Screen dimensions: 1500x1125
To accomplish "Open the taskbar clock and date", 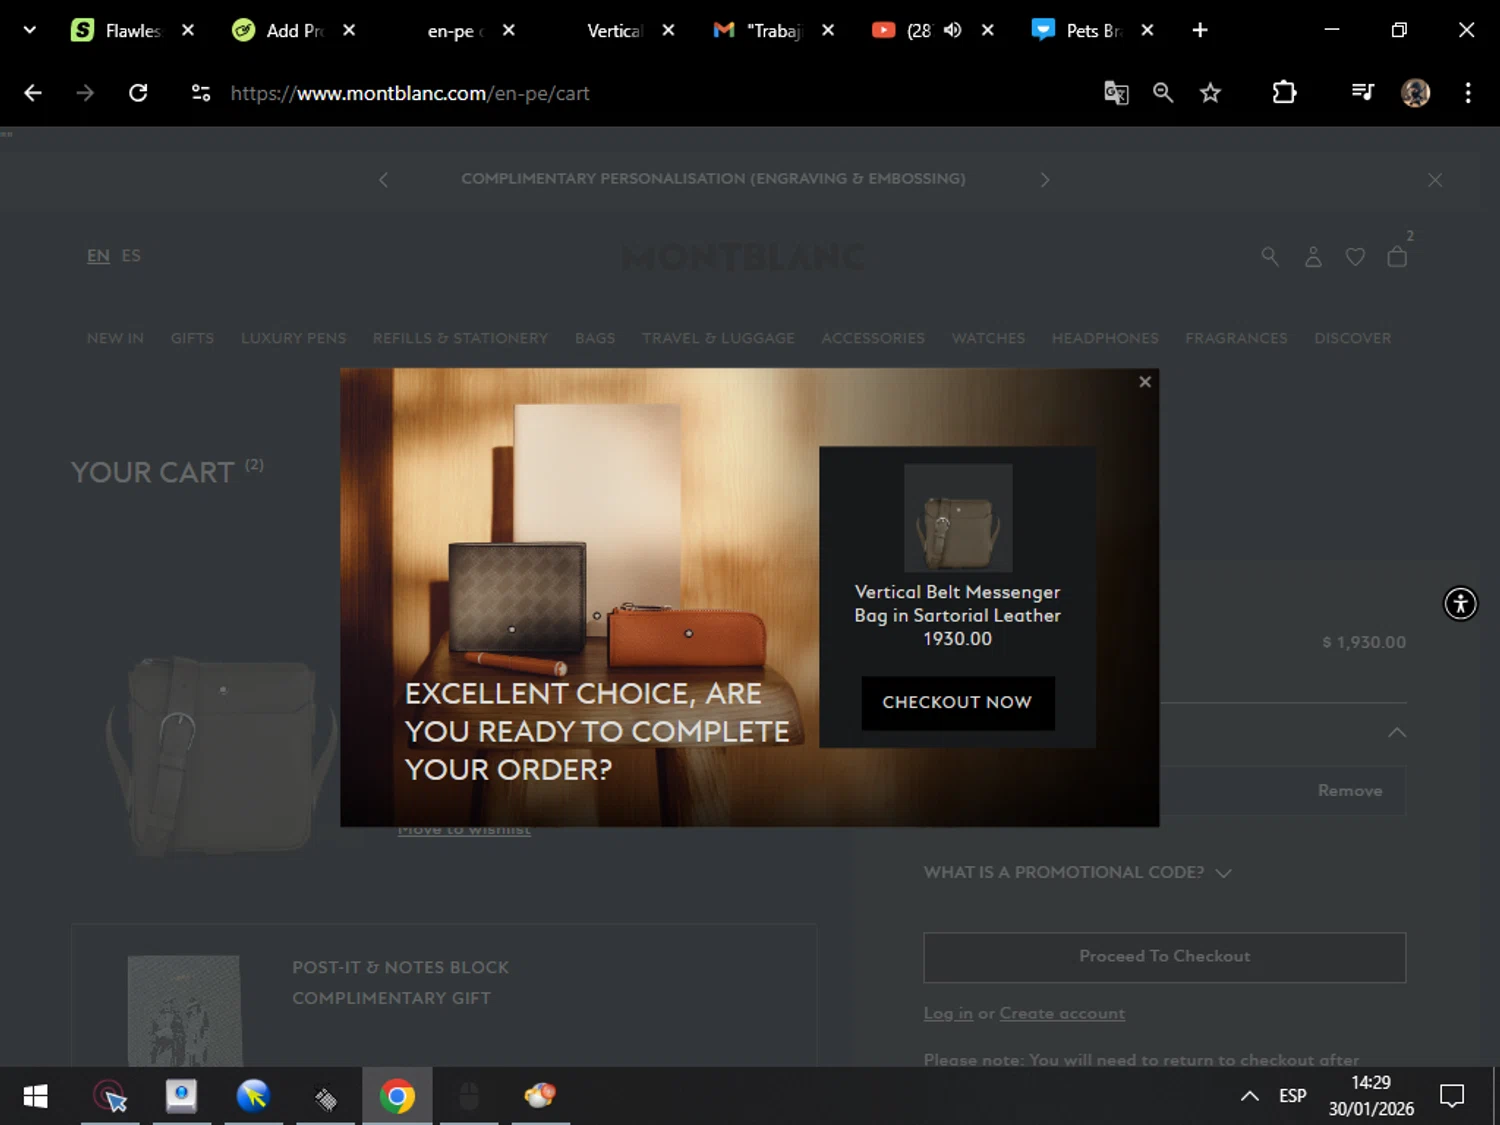I will point(1371,1096).
